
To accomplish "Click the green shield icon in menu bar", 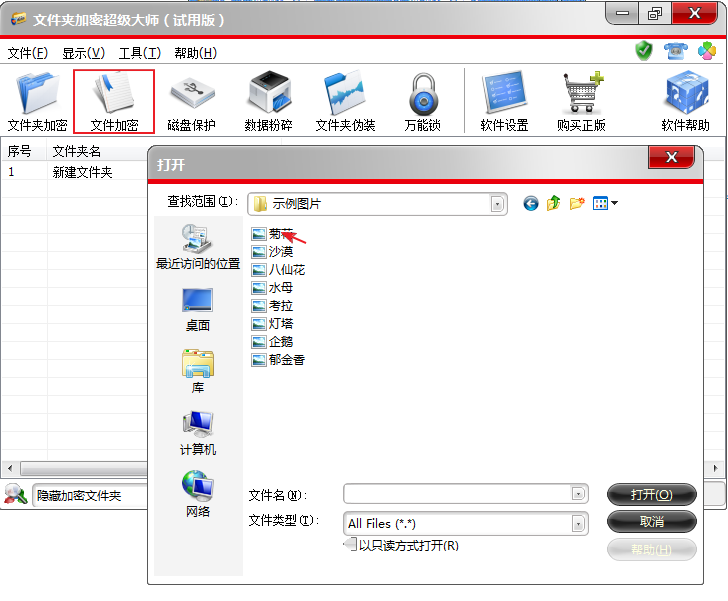I will click(x=644, y=51).
